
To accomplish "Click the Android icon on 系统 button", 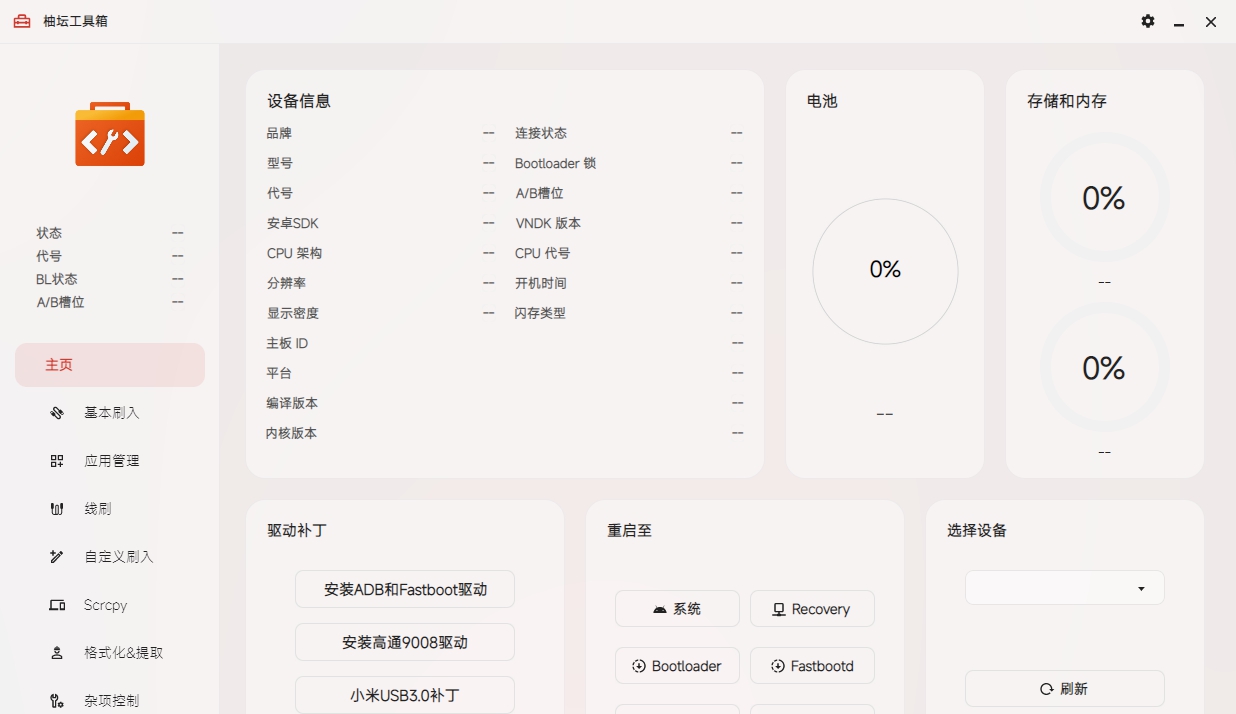I will pyautogui.click(x=660, y=609).
